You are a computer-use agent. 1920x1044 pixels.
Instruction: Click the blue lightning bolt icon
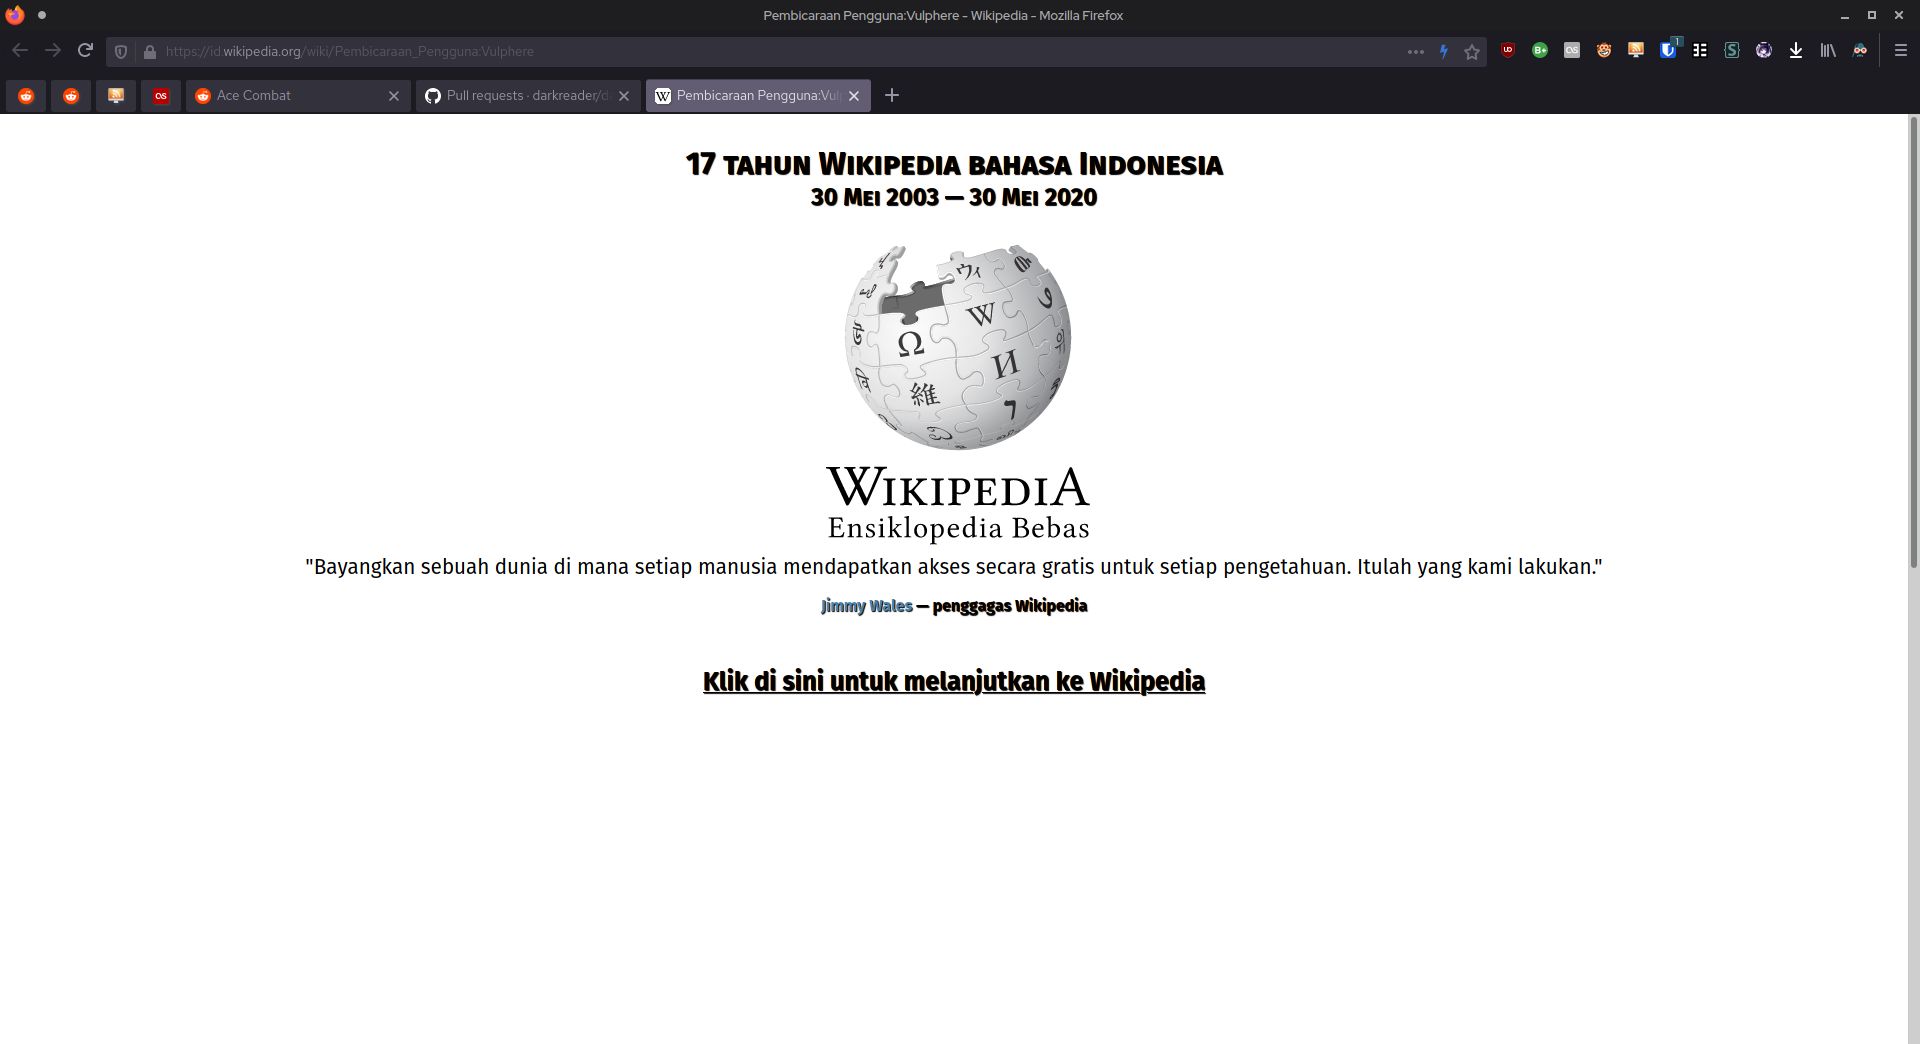click(1444, 52)
